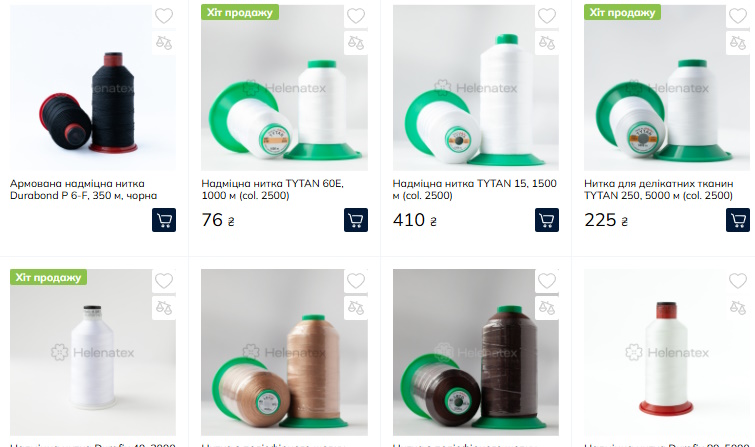Add the 410 ₴ TYTAN 15 to cart
This screenshot has height=447, width=755.
point(547,220)
